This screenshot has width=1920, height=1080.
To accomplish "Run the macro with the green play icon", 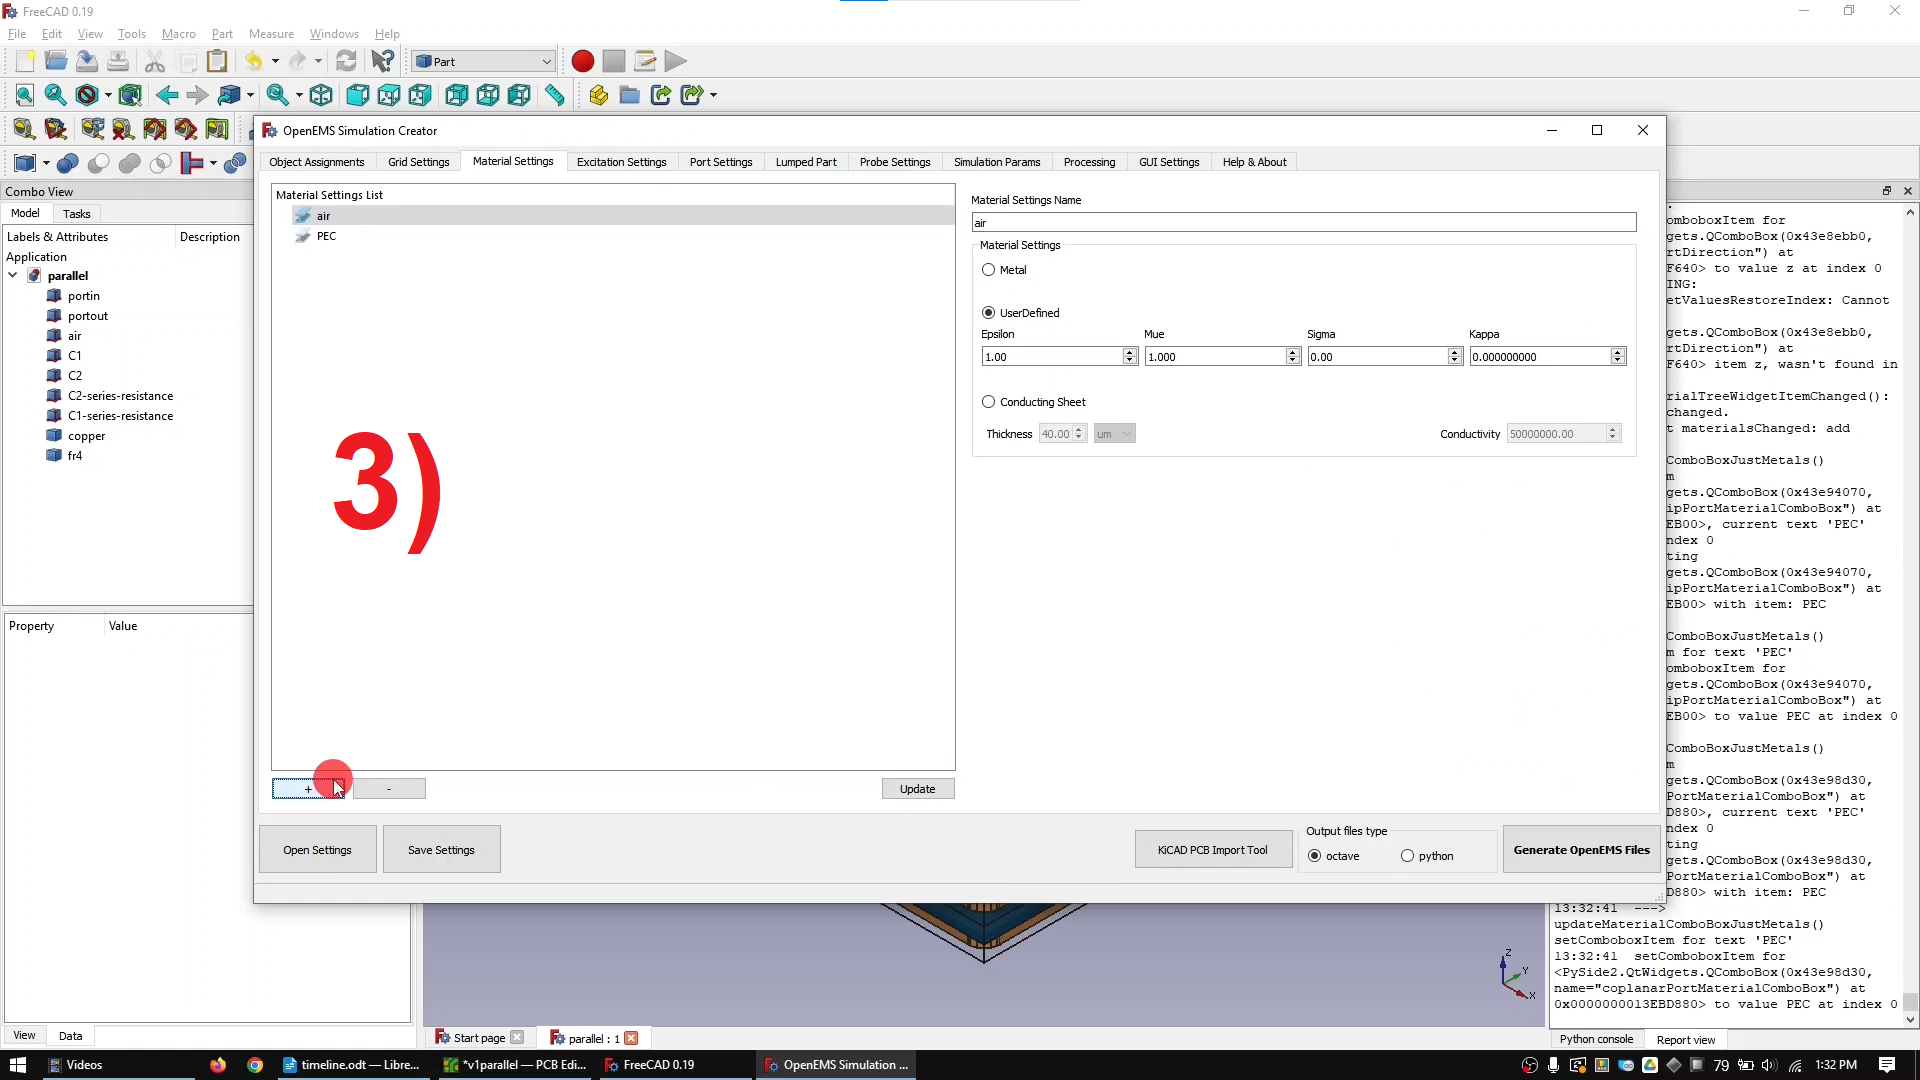I will [676, 61].
